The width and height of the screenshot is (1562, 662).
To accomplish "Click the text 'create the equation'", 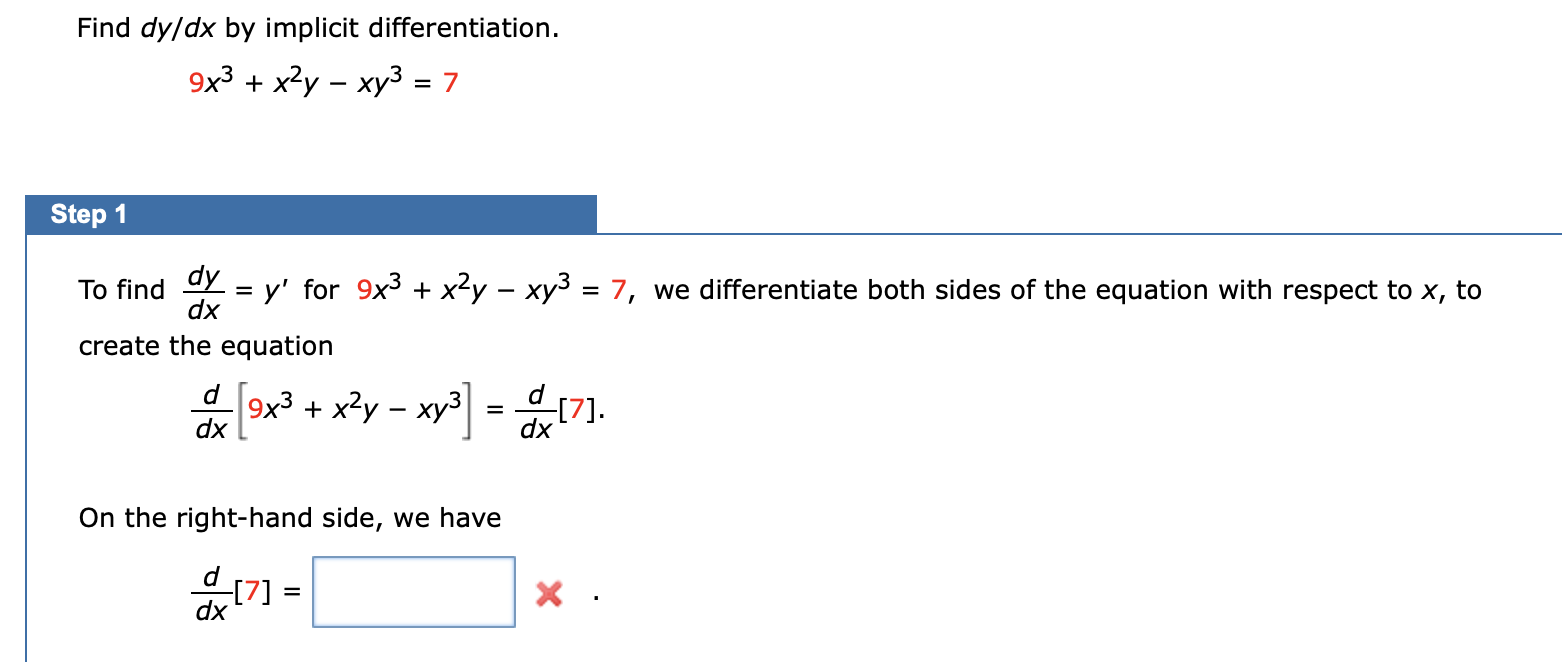I will [x=206, y=346].
